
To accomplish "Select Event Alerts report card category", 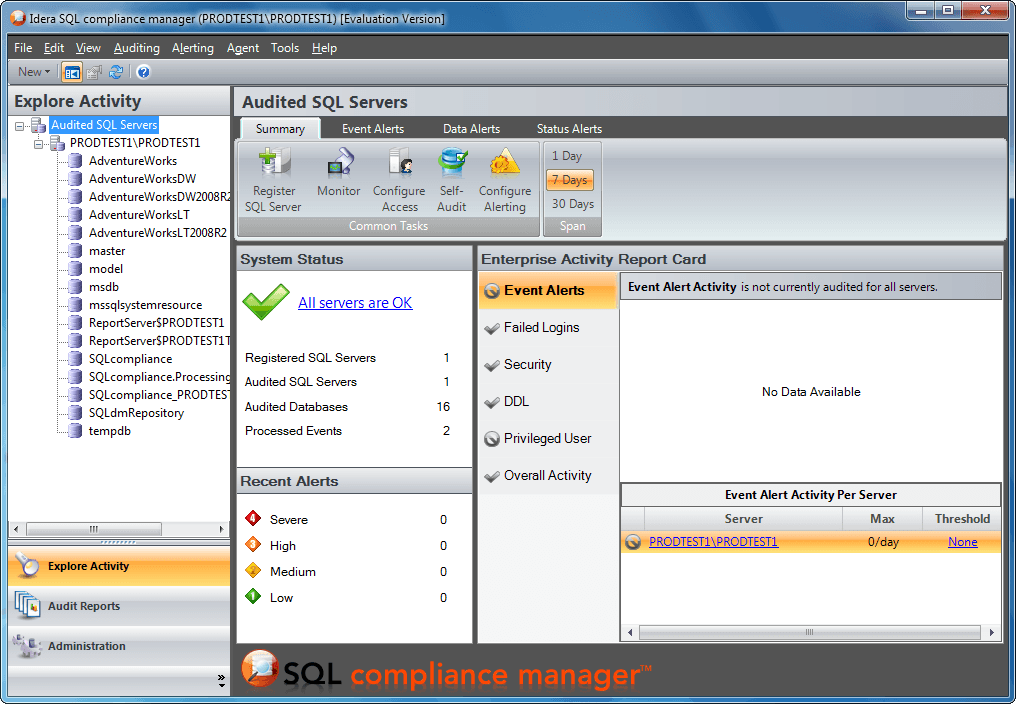I will coord(549,290).
